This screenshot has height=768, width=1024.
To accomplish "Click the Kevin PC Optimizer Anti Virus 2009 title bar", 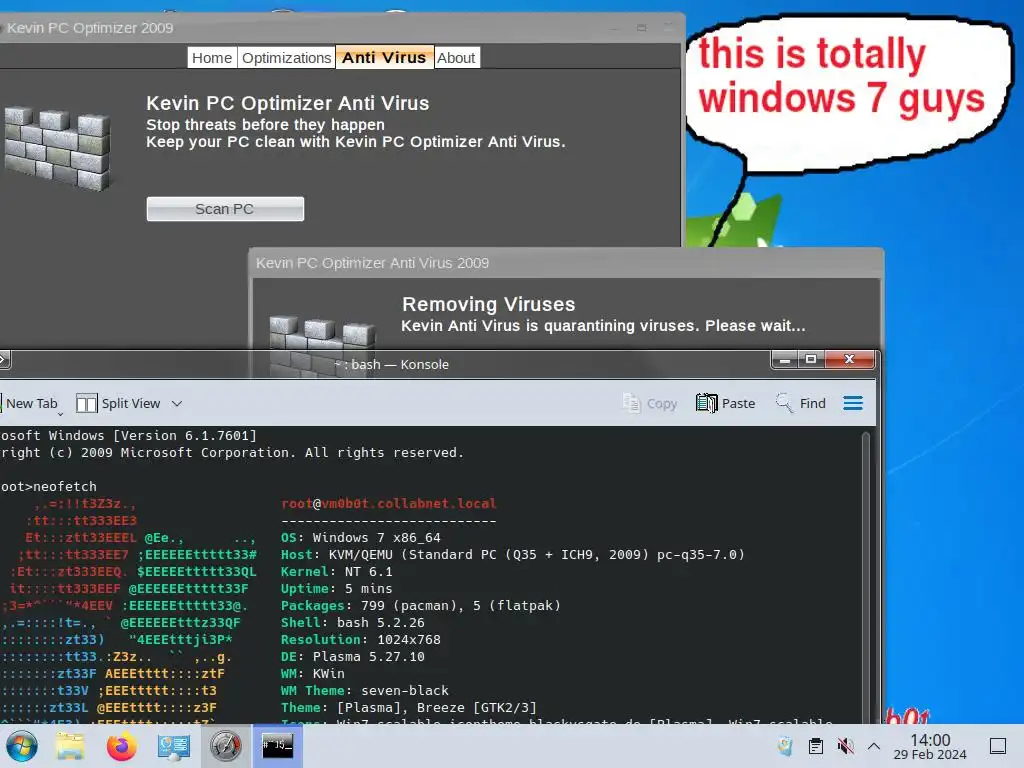I will click(x=565, y=263).
